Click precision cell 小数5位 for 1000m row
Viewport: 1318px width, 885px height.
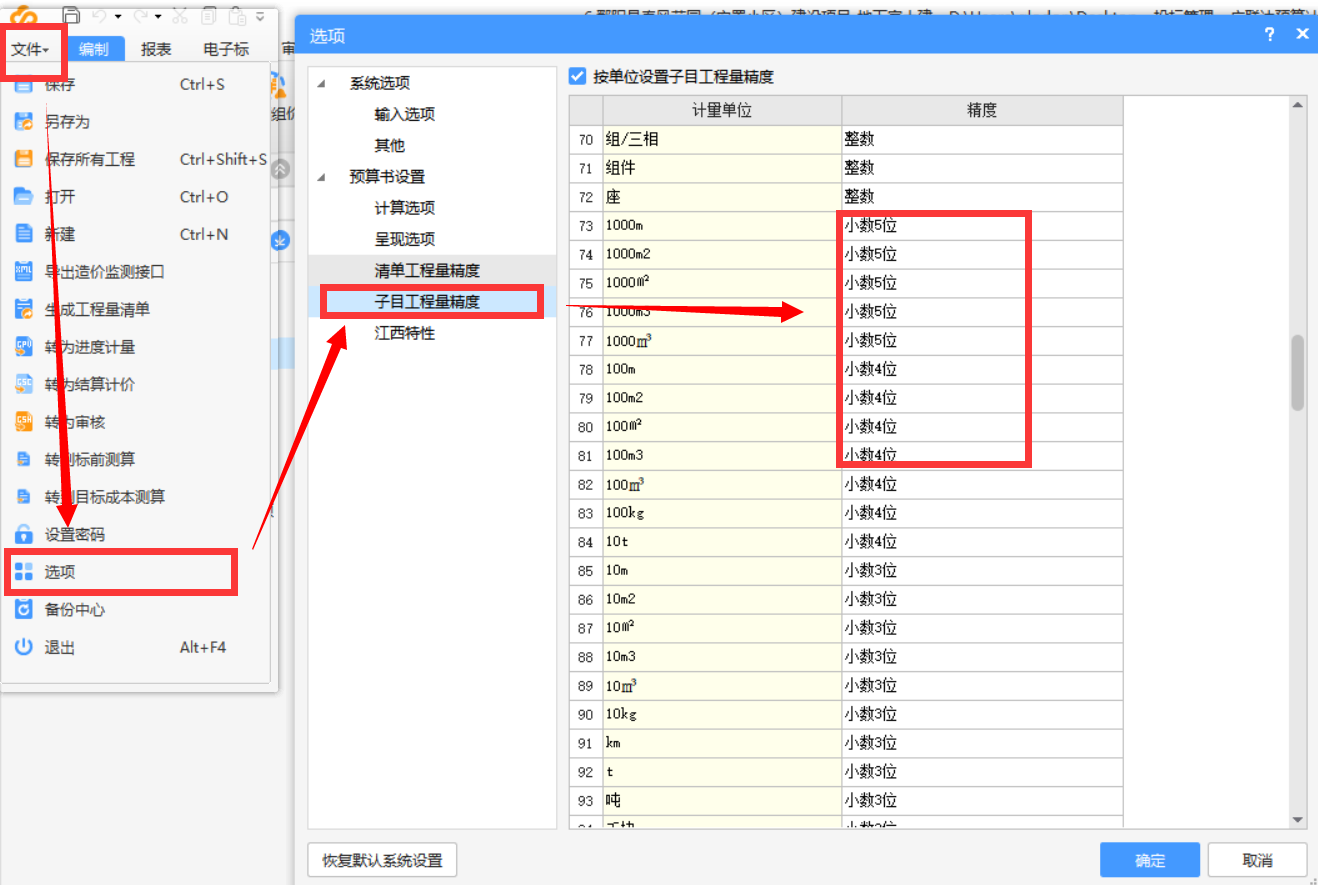[982, 226]
